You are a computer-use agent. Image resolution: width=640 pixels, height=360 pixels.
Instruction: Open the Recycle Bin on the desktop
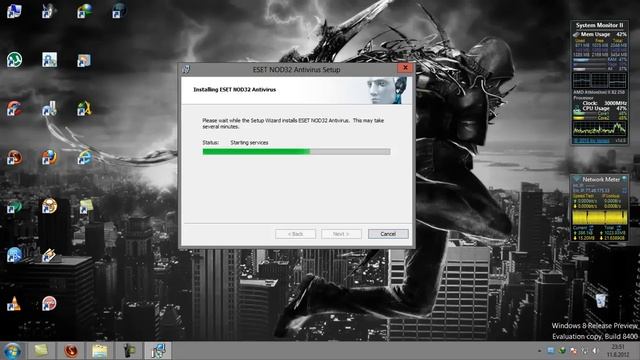(600, 300)
